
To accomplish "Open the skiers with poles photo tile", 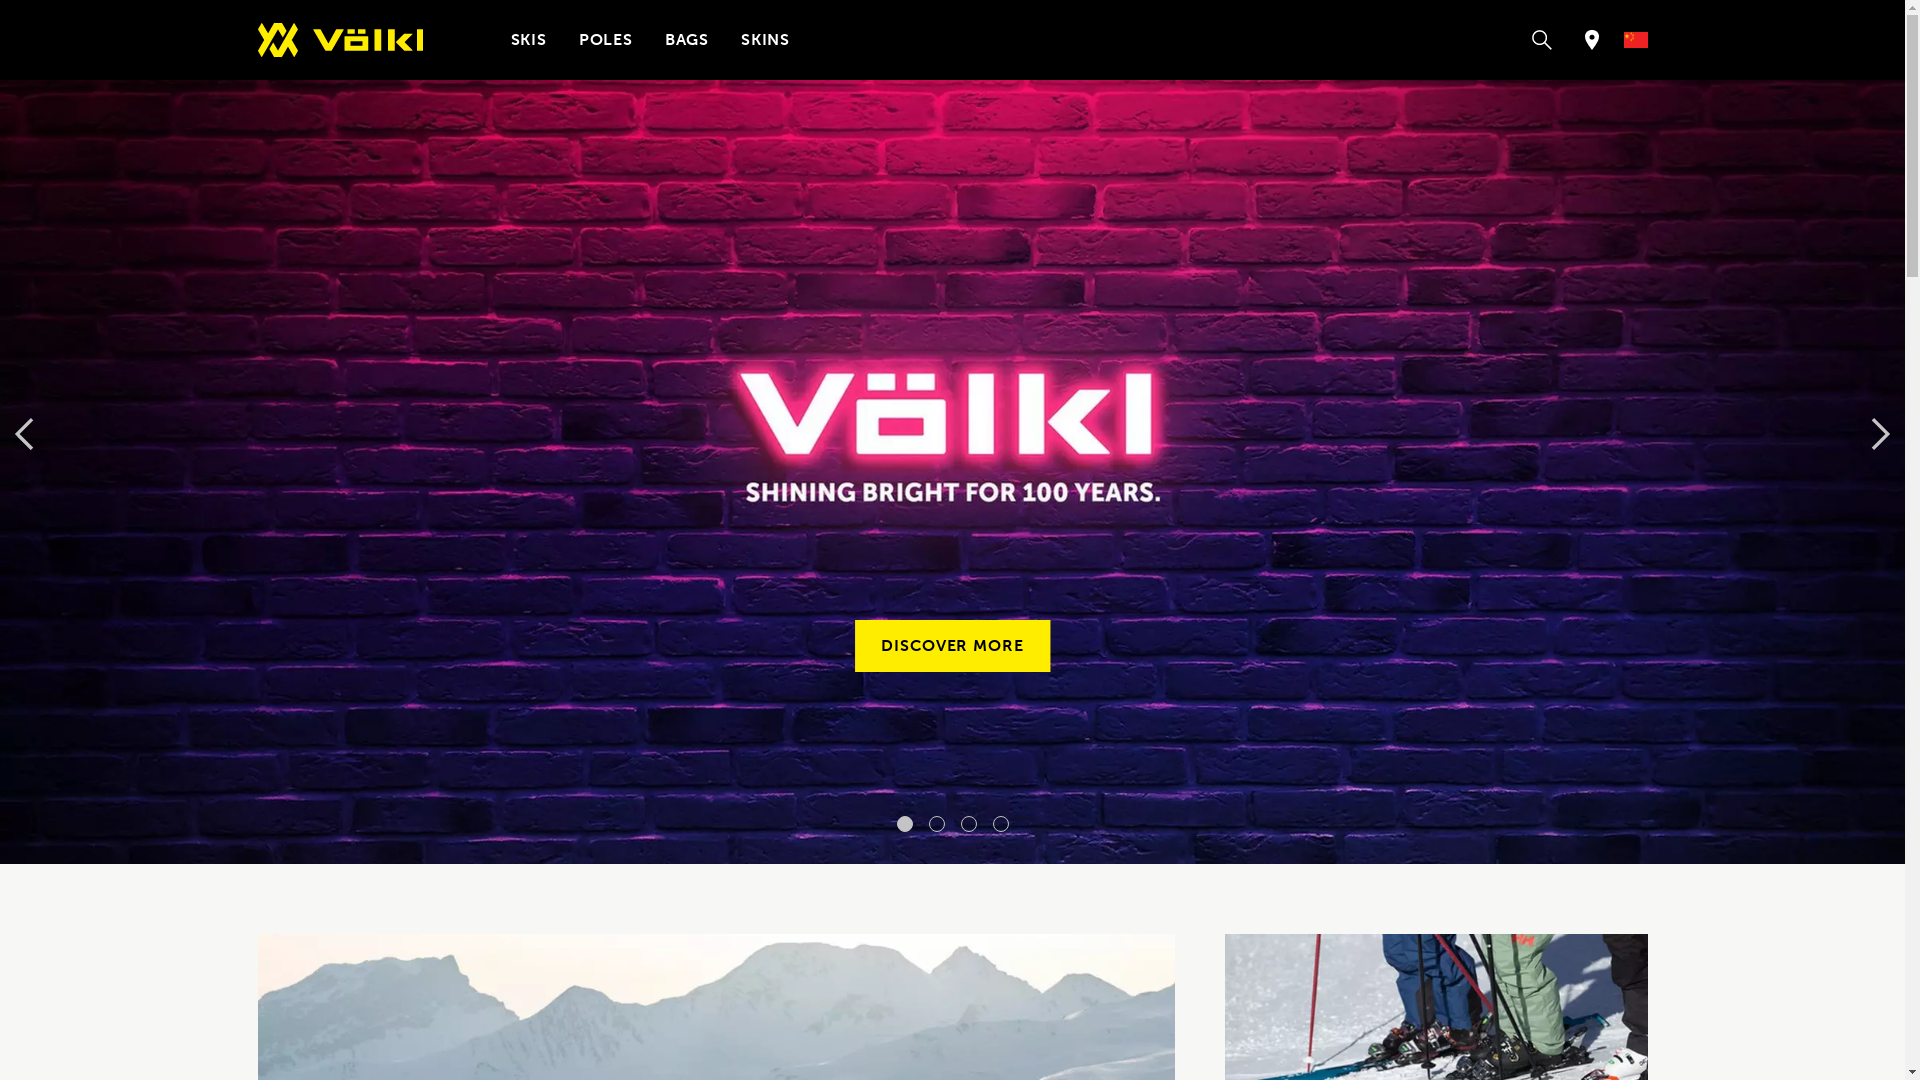I will pyautogui.click(x=1436, y=1007).
